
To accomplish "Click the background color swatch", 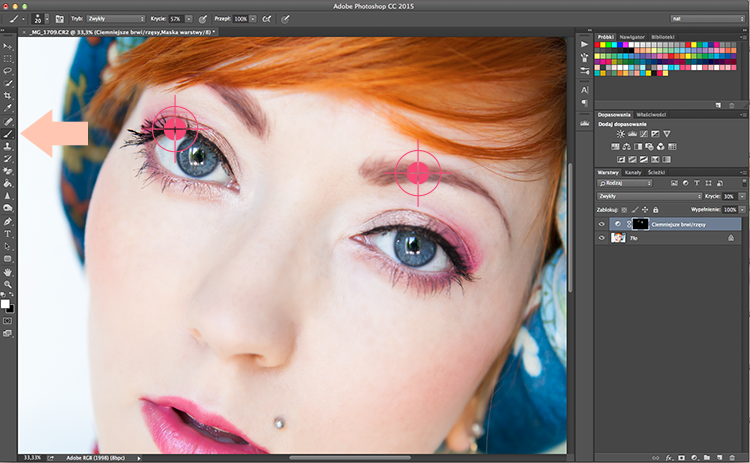I will pos(11,309).
